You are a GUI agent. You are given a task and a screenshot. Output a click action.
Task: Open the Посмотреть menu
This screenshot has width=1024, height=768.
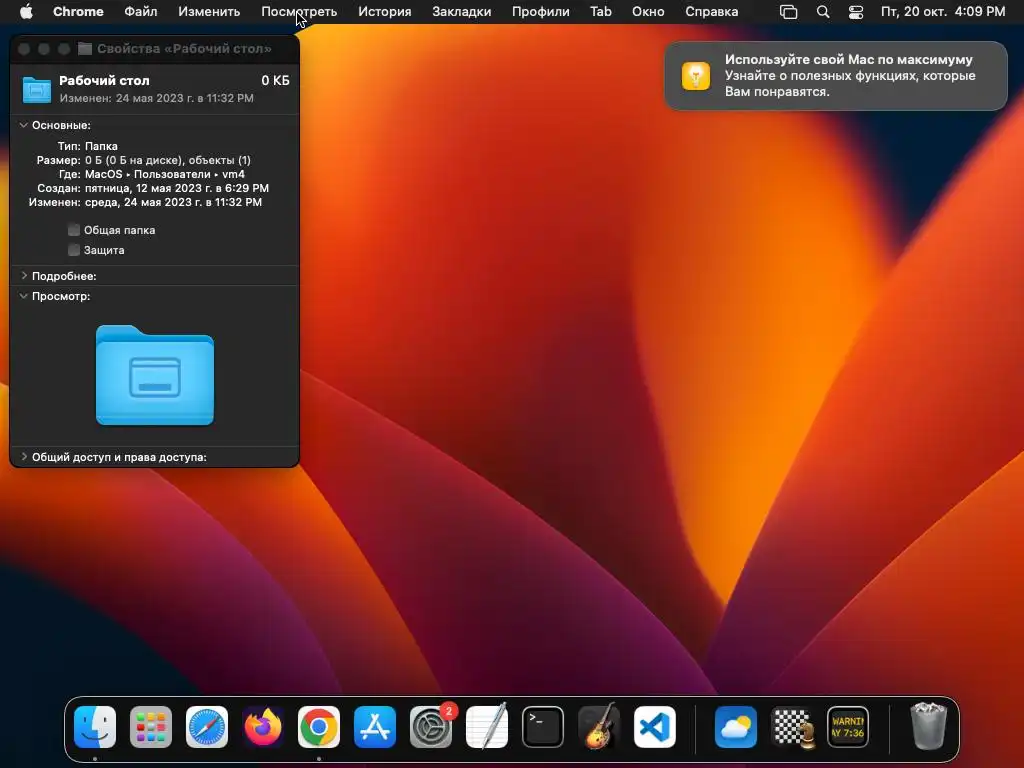click(299, 12)
